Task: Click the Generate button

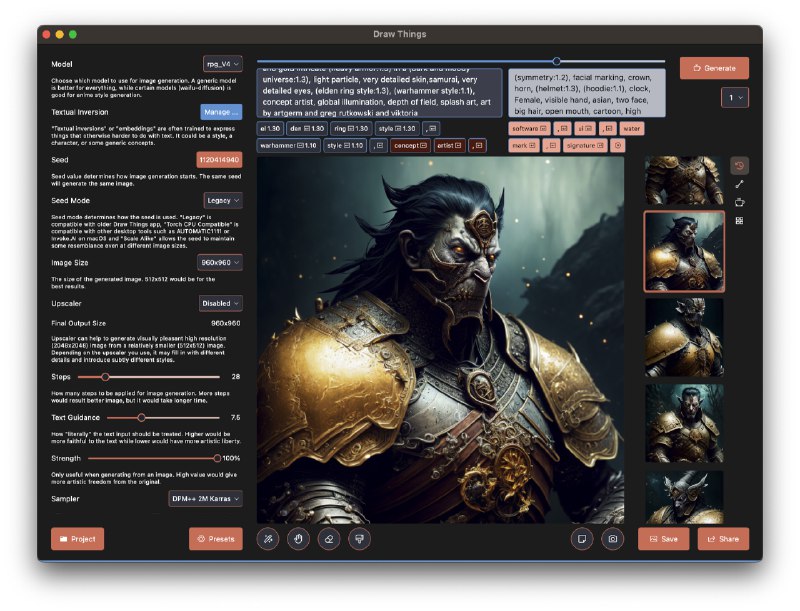Action: (x=714, y=68)
